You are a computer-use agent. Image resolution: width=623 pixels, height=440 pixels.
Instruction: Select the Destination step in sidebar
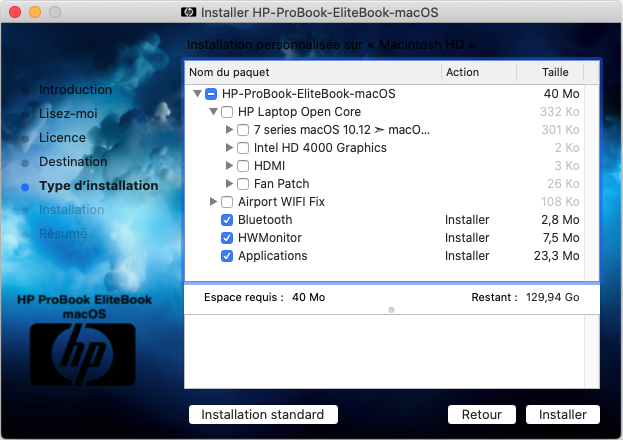coord(73,162)
